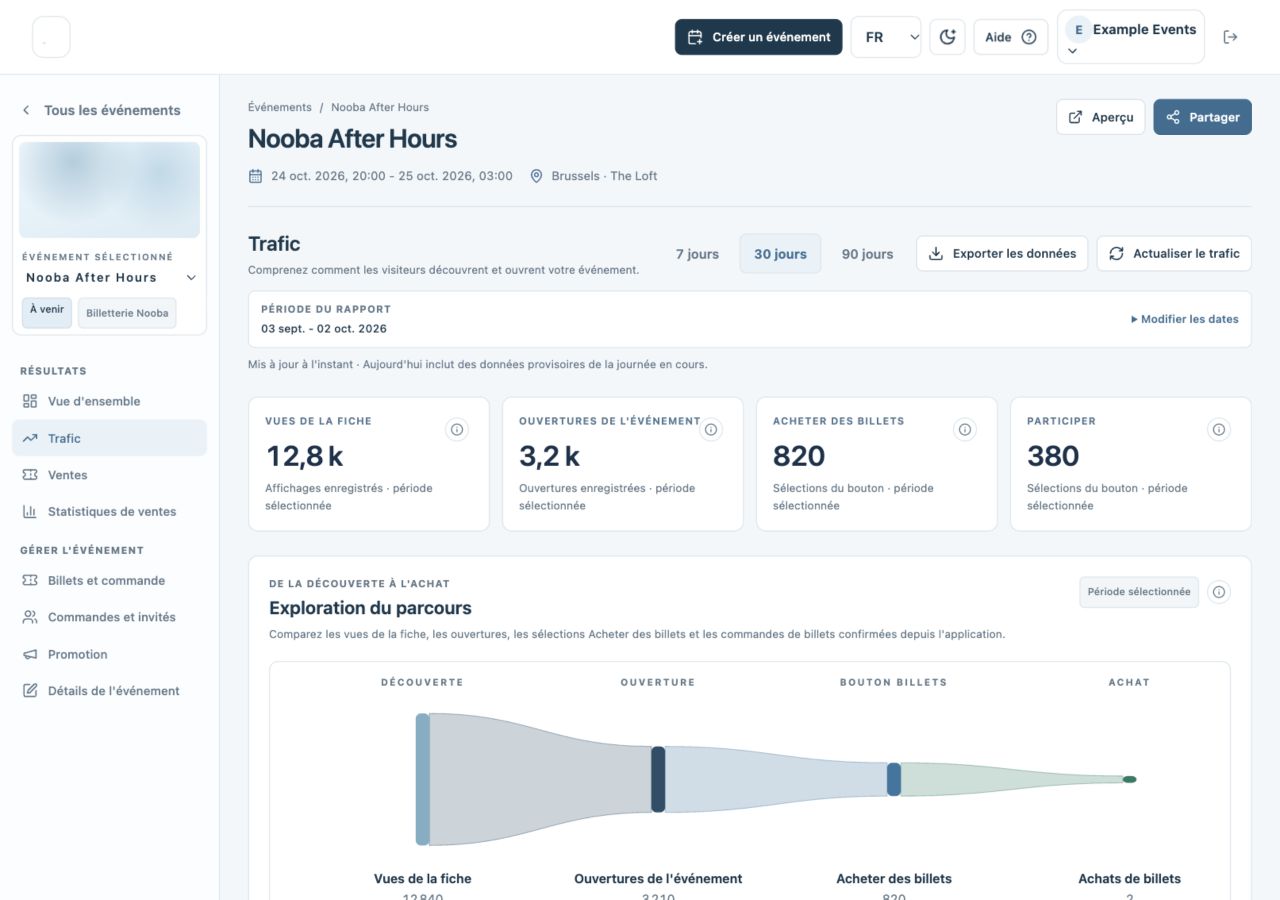Screen dimensions: 1280x900
Task: Open the info icon on Acheter des billets card
Action: 965,429
